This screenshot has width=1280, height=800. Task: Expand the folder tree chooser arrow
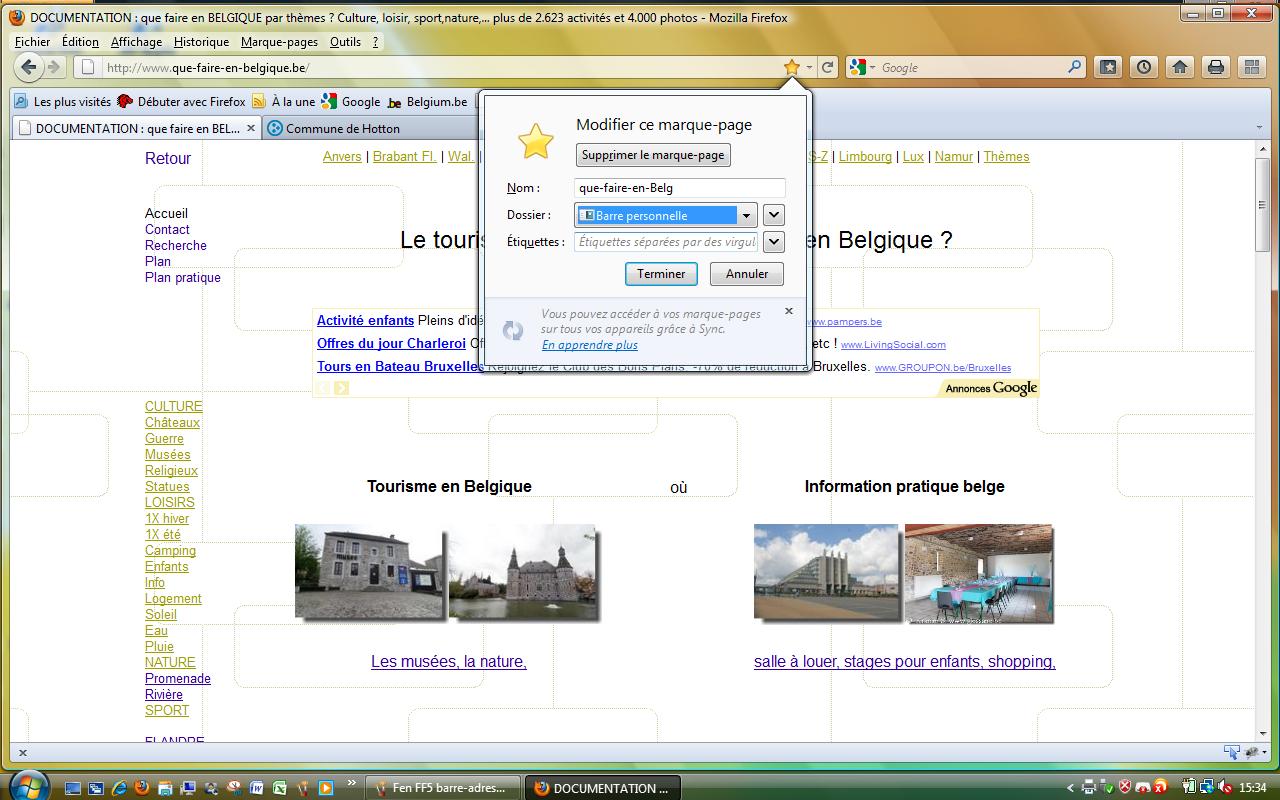(x=773, y=215)
